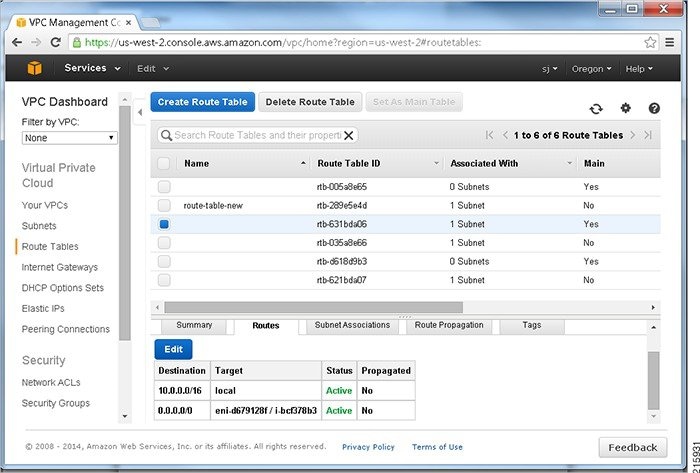Open the Privacy Policy link
Screen dimensions: 700x473
click(x=368, y=447)
